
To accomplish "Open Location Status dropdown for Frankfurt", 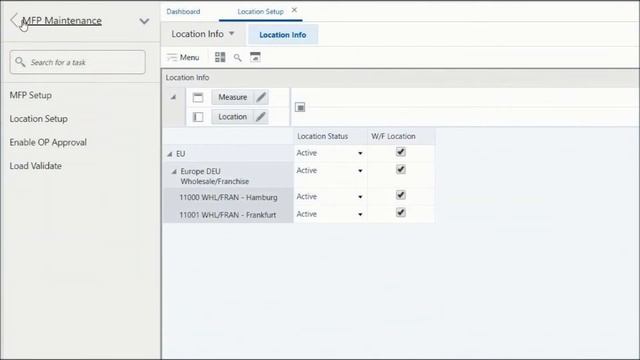I will pyautogui.click(x=360, y=215).
